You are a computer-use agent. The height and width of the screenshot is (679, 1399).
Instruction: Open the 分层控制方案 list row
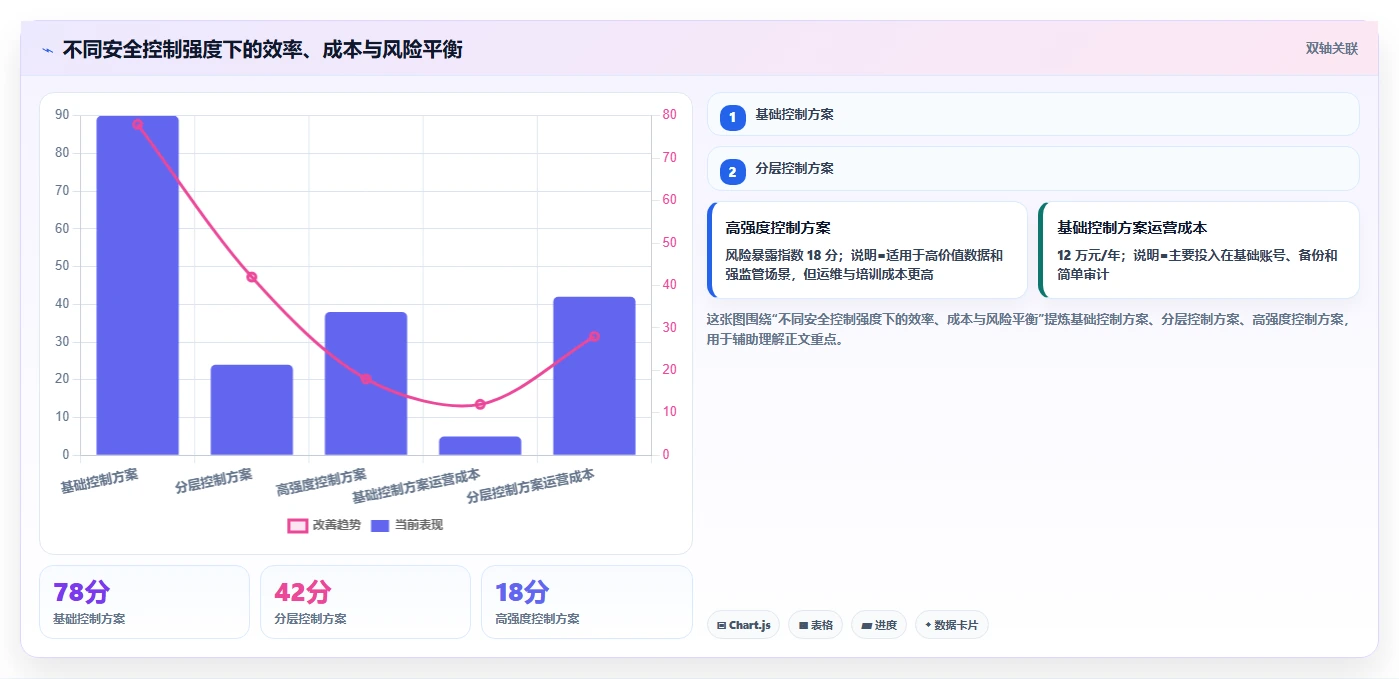click(1033, 168)
